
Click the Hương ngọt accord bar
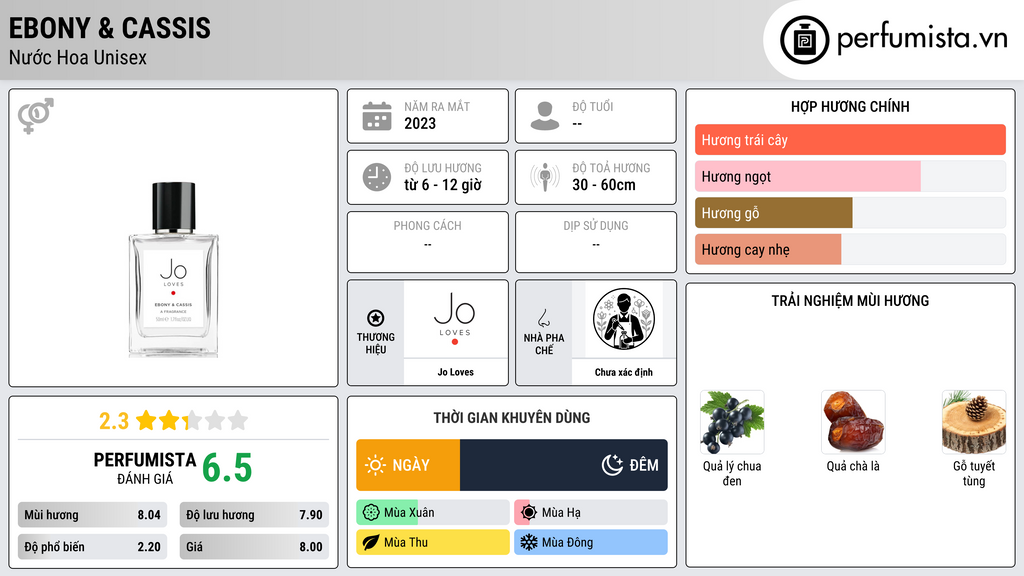point(850,176)
